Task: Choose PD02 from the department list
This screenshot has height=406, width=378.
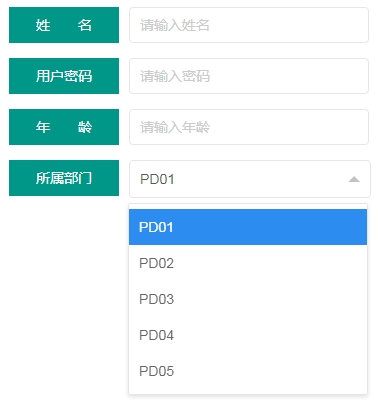Action: 248,263
